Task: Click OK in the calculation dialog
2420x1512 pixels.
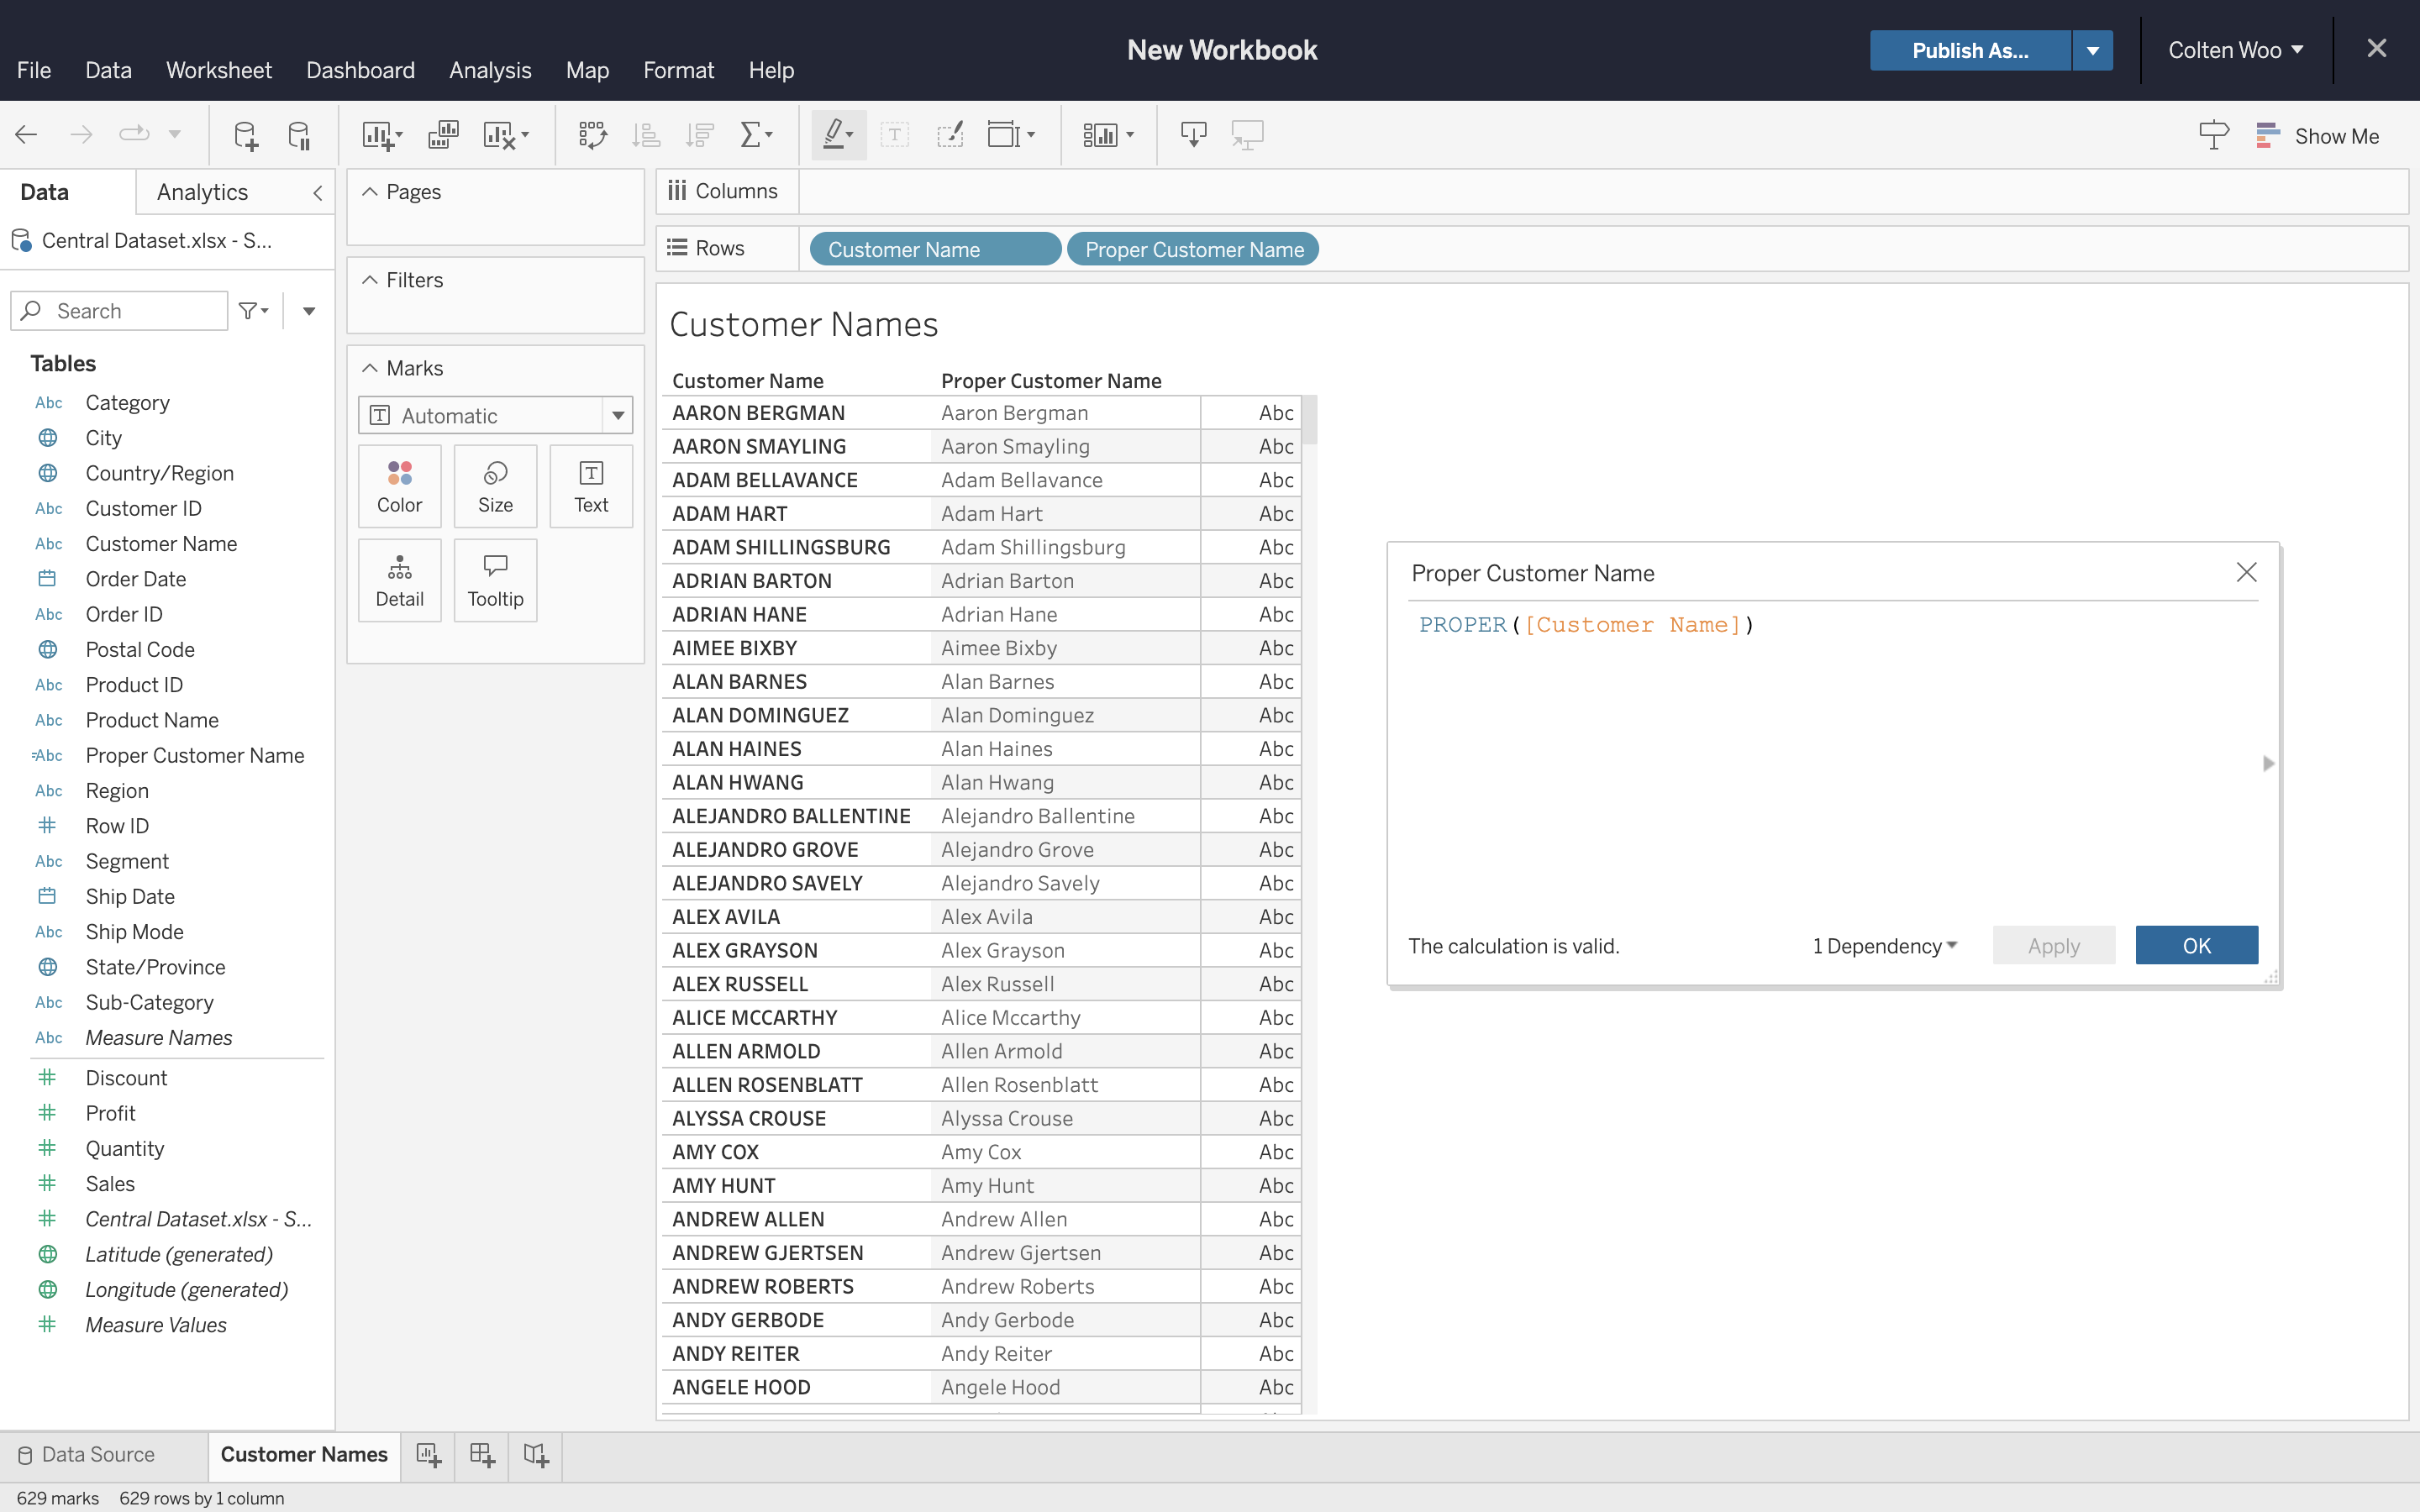Action: pos(2196,946)
